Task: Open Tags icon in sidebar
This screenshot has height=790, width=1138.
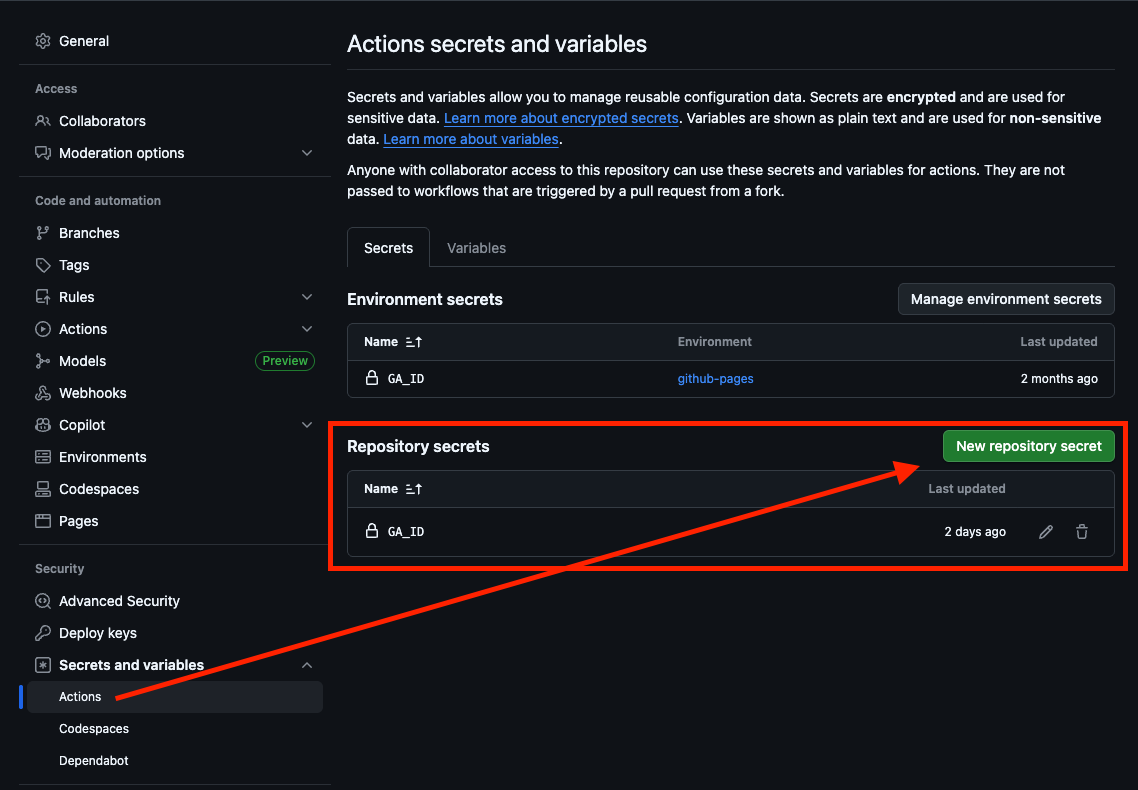Action: tap(43, 265)
